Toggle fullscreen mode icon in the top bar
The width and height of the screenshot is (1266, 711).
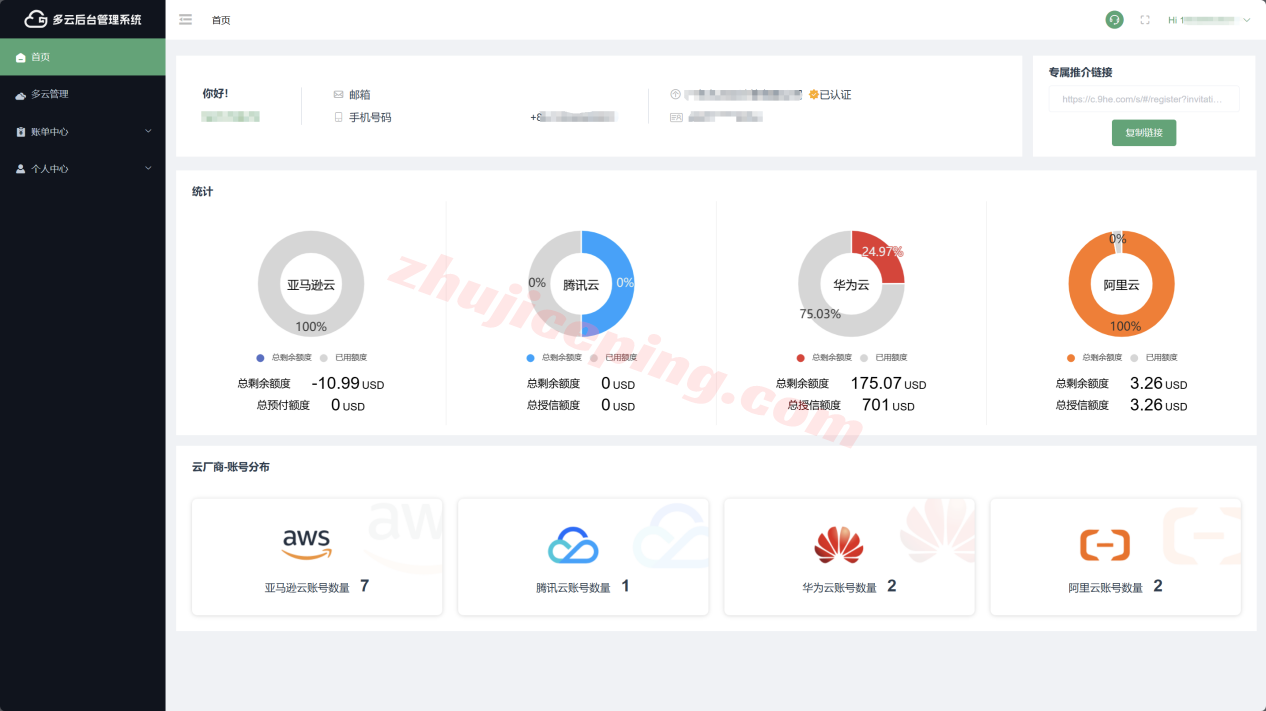1146,20
